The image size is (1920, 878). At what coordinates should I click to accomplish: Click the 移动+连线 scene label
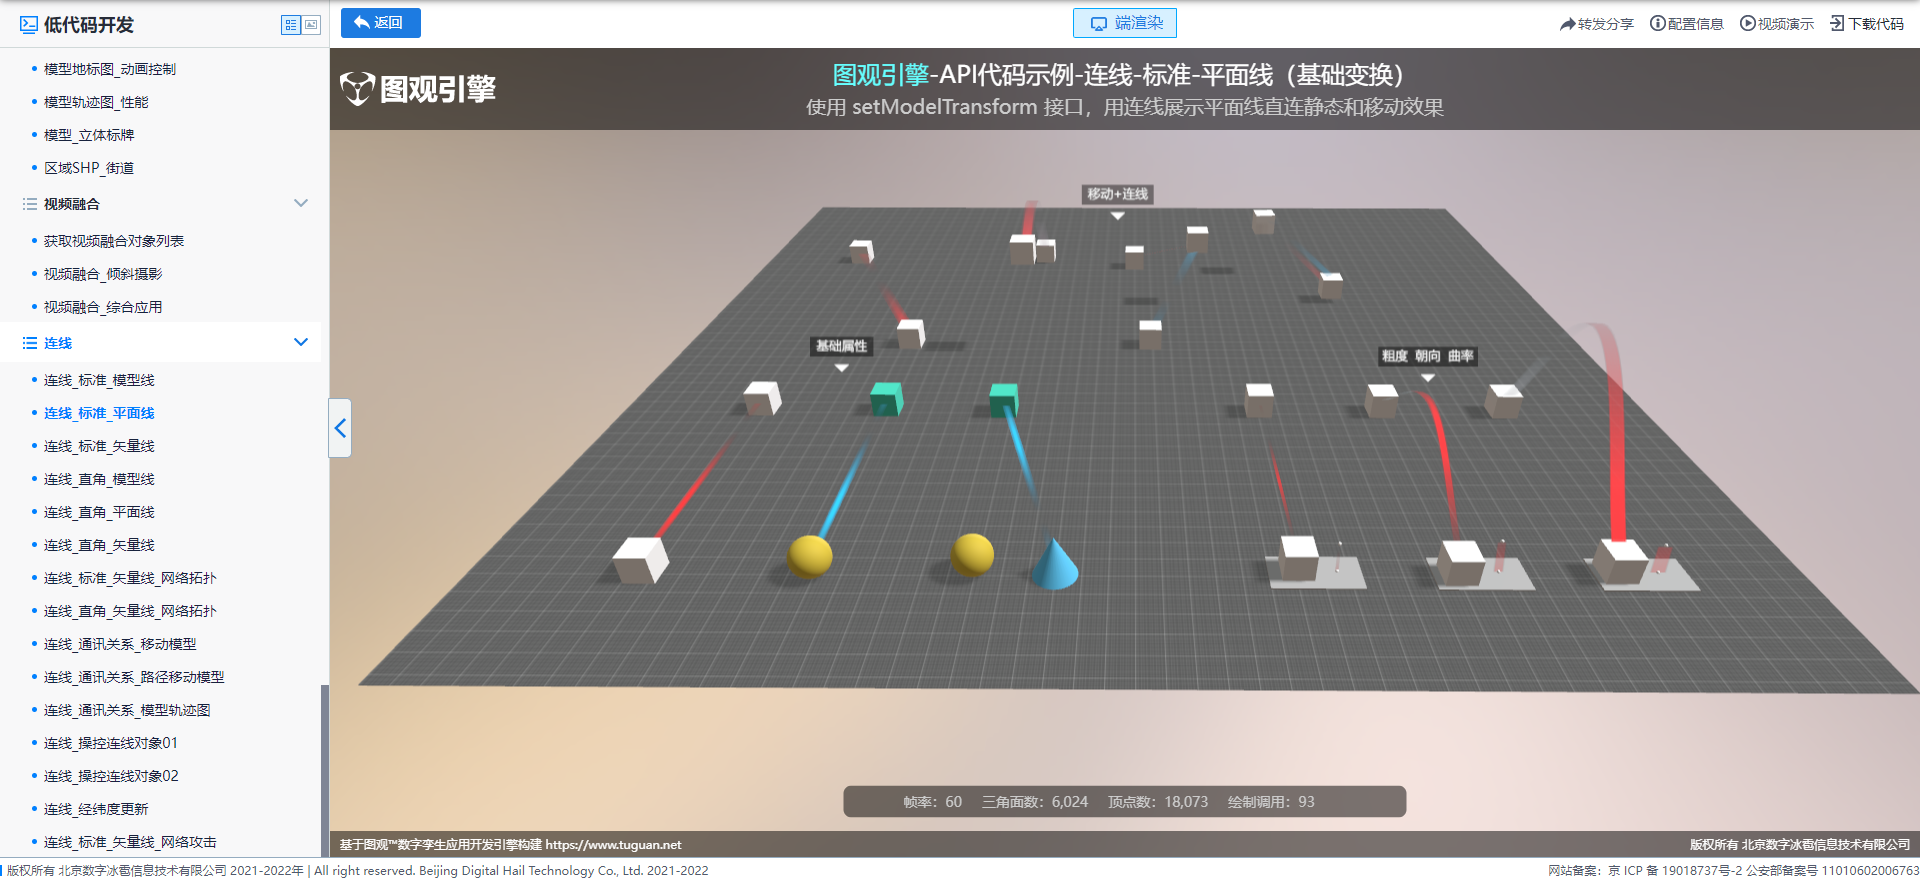click(x=1117, y=194)
